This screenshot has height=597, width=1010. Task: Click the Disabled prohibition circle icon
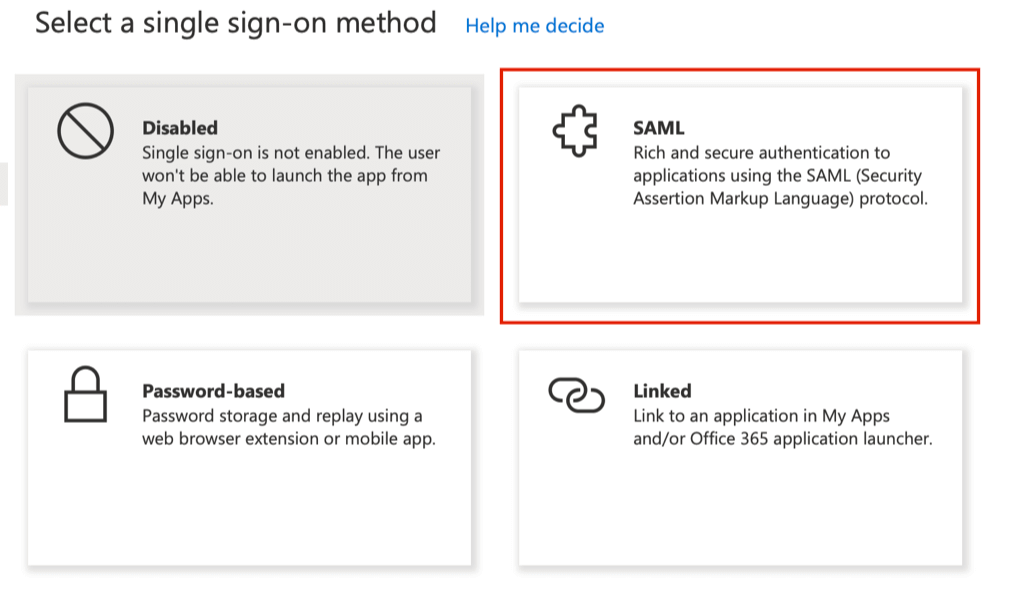[86, 131]
